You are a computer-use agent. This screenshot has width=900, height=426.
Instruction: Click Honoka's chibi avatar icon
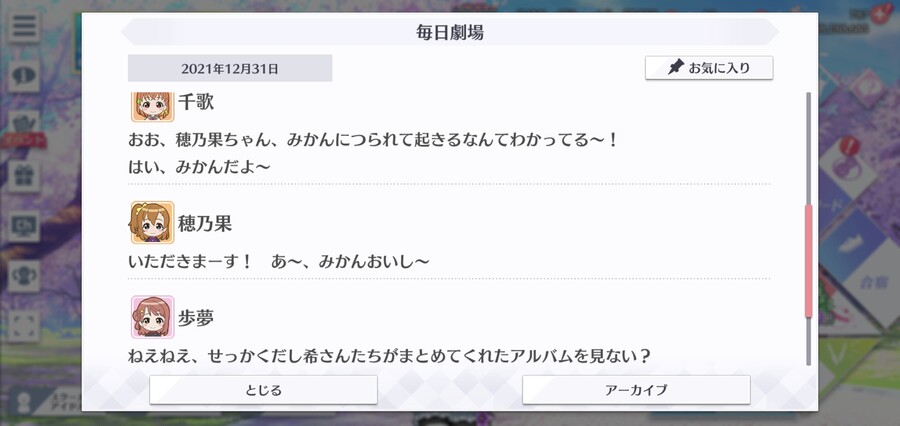(x=152, y=223)
